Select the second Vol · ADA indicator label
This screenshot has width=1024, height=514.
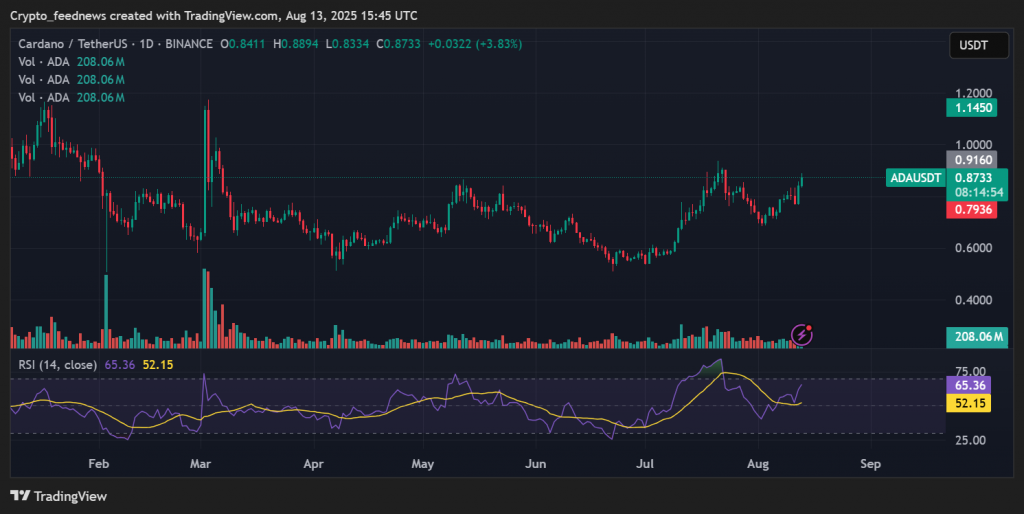point(45,79)
